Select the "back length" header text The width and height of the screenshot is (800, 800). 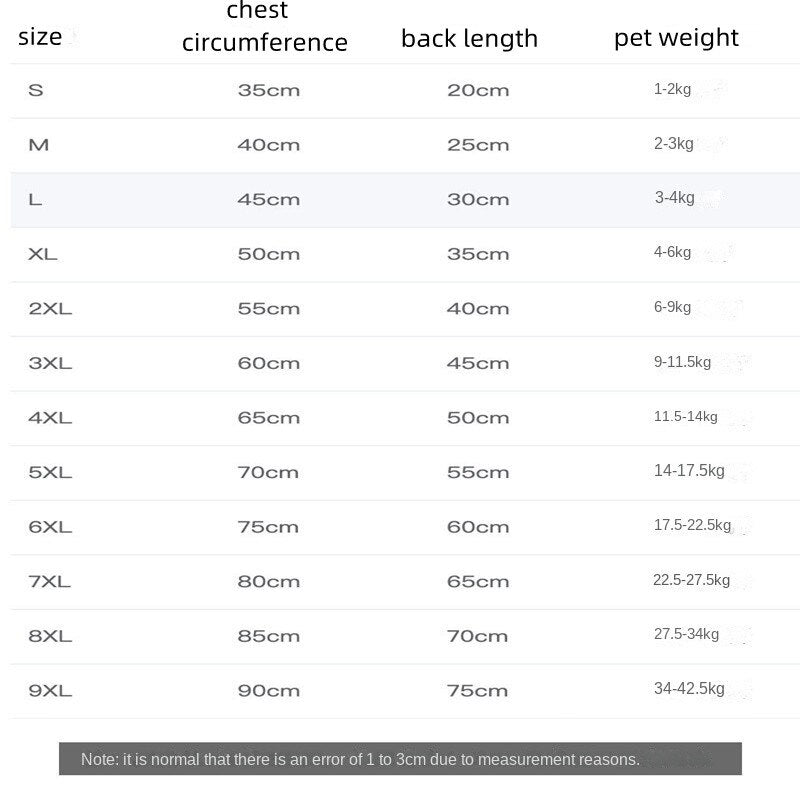(469, 39)
